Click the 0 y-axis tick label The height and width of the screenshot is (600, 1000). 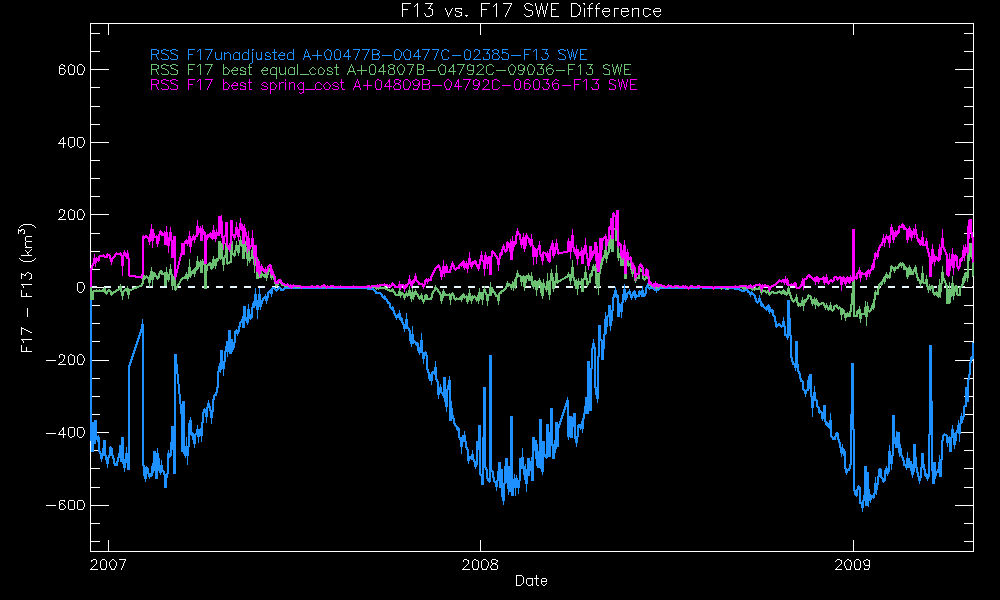pos(77,288)
